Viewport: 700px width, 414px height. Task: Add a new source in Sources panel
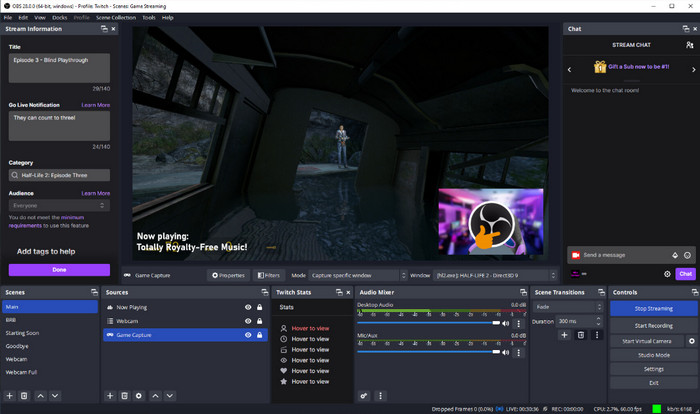110,396
